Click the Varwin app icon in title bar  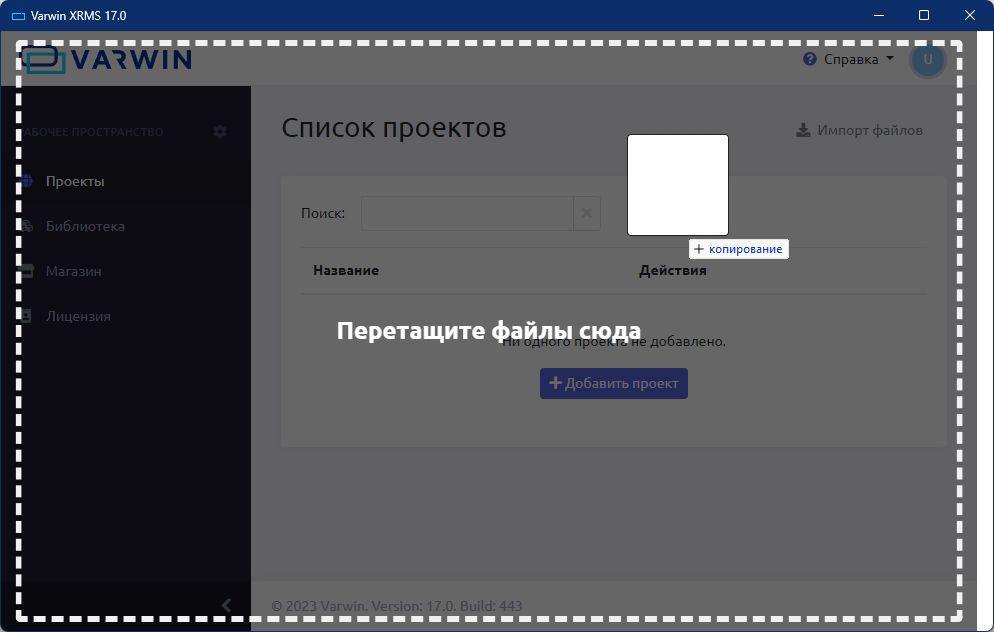(17, 16)
